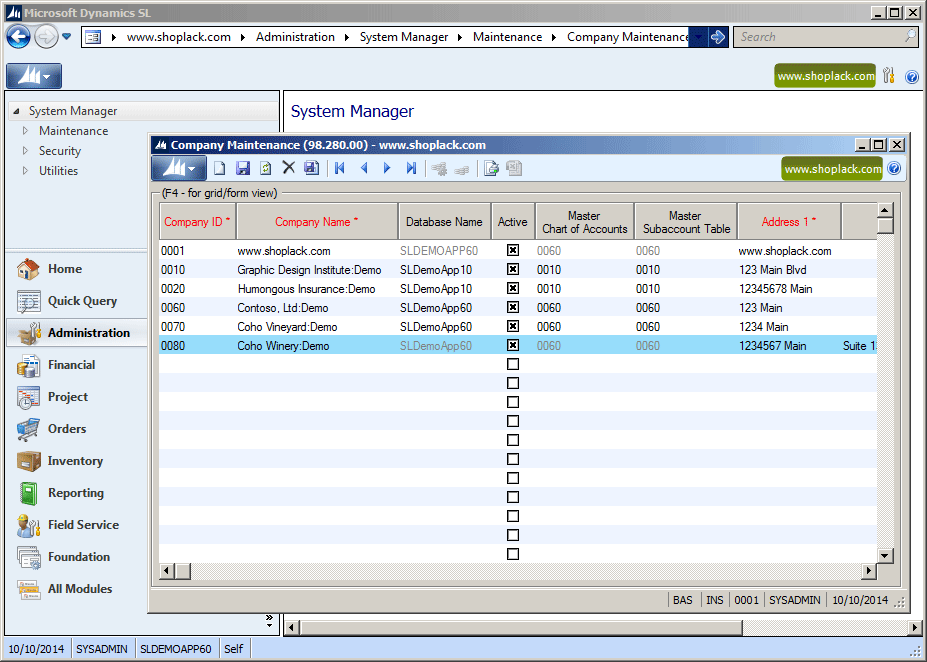Click the breadcrumb menu list icon
The height and width of the screenshot is (662, 927).
[x=93, y=37]
